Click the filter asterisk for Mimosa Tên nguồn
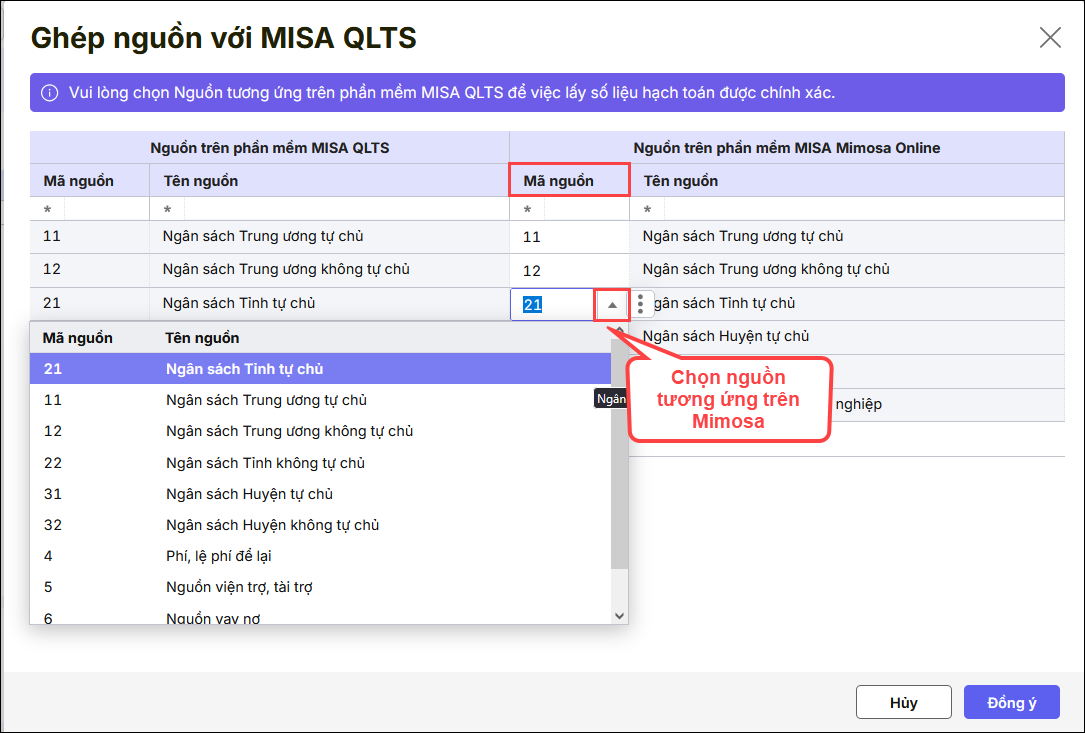 coord(647,210)
